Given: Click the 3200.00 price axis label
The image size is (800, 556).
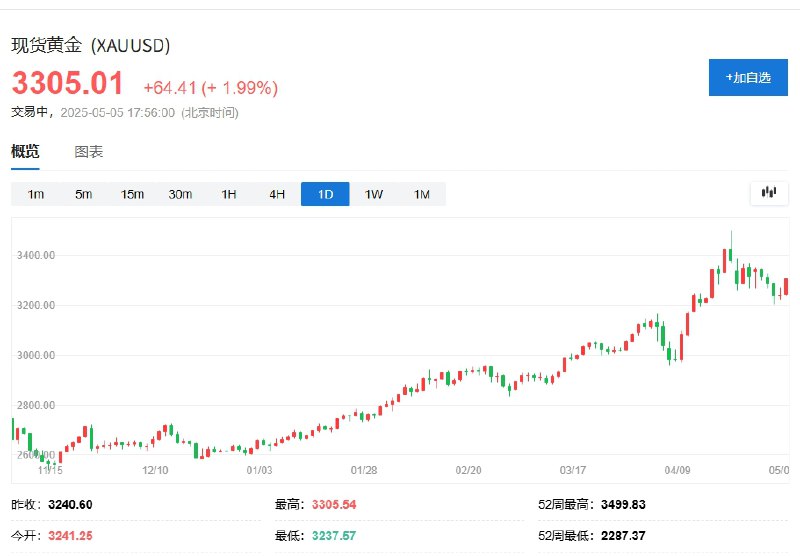Looking at the screenshot, I should tap(36, 306).
